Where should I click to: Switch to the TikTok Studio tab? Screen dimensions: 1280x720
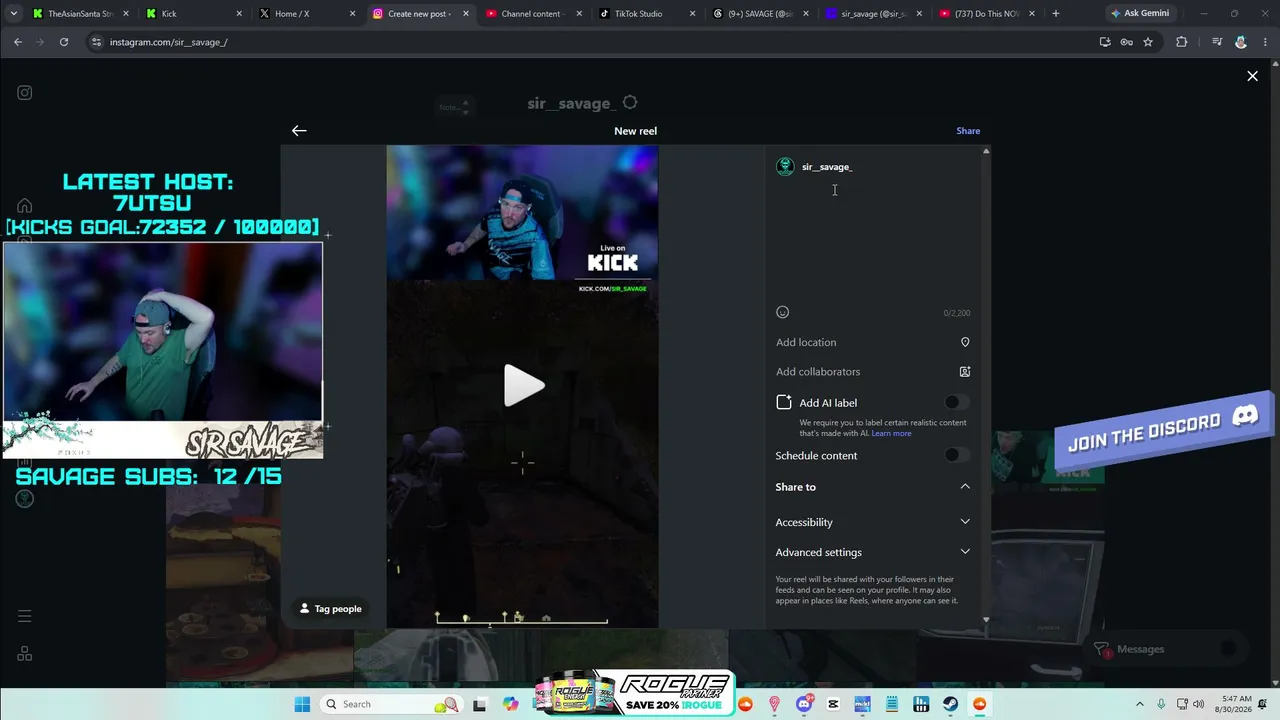(648, 14)
